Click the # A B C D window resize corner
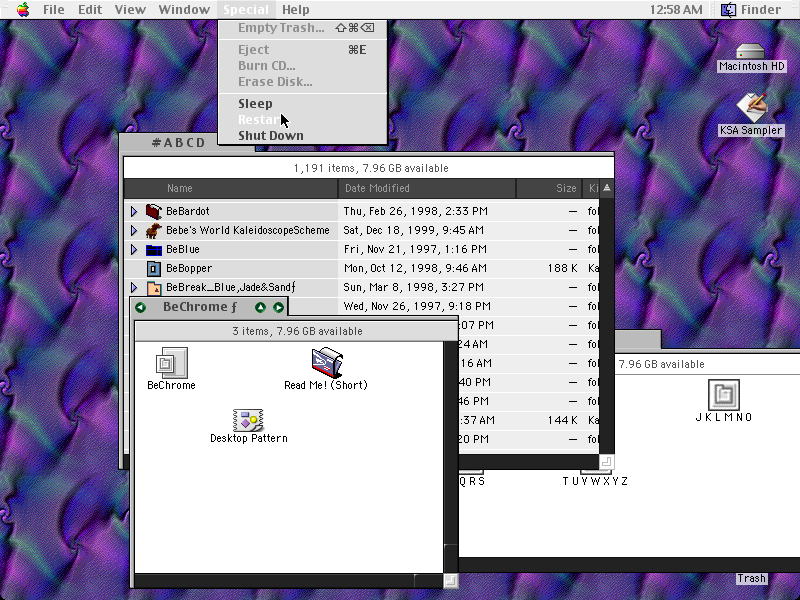Viewport: 800px width, 600px height. [607, 462]
